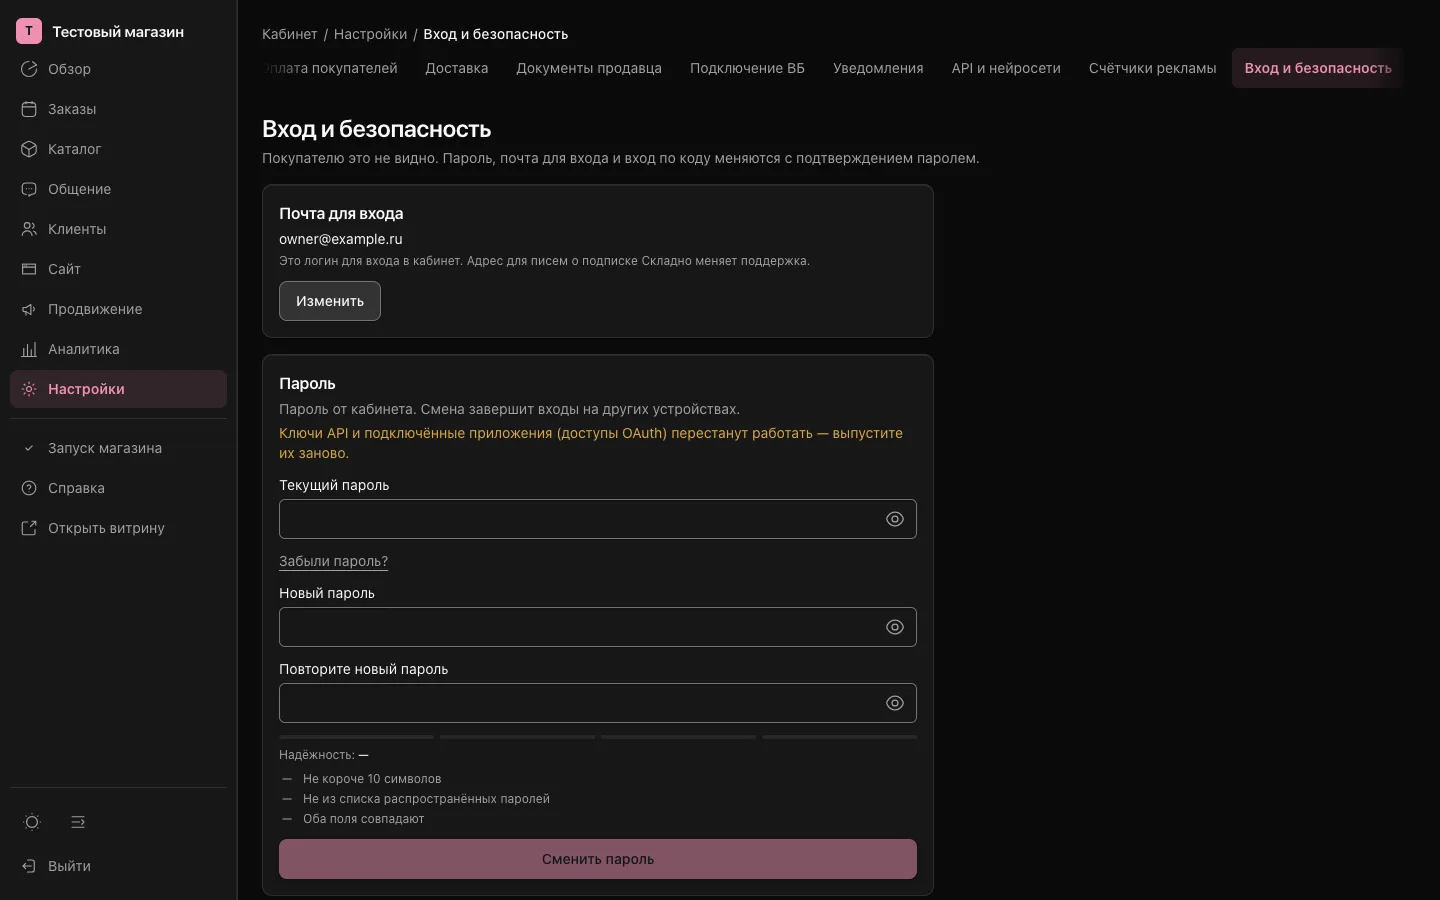This screenshot has width=1440, height=900.
Task: Focus the Текущий пароль input field
Action: click(598, 519)
